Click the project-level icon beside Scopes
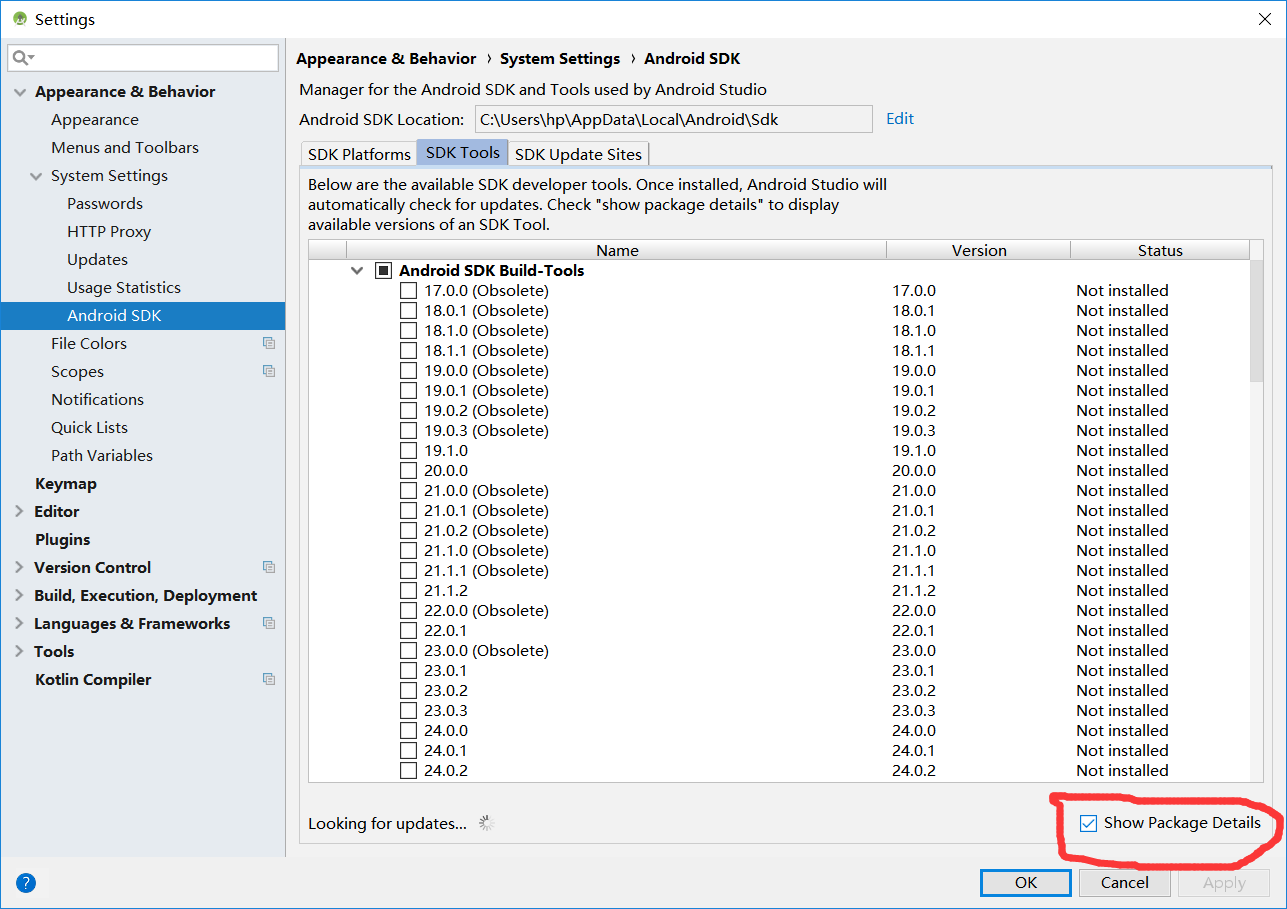Screen dimensions: 1287x909 pyautogui.click(x=268, y=371)
